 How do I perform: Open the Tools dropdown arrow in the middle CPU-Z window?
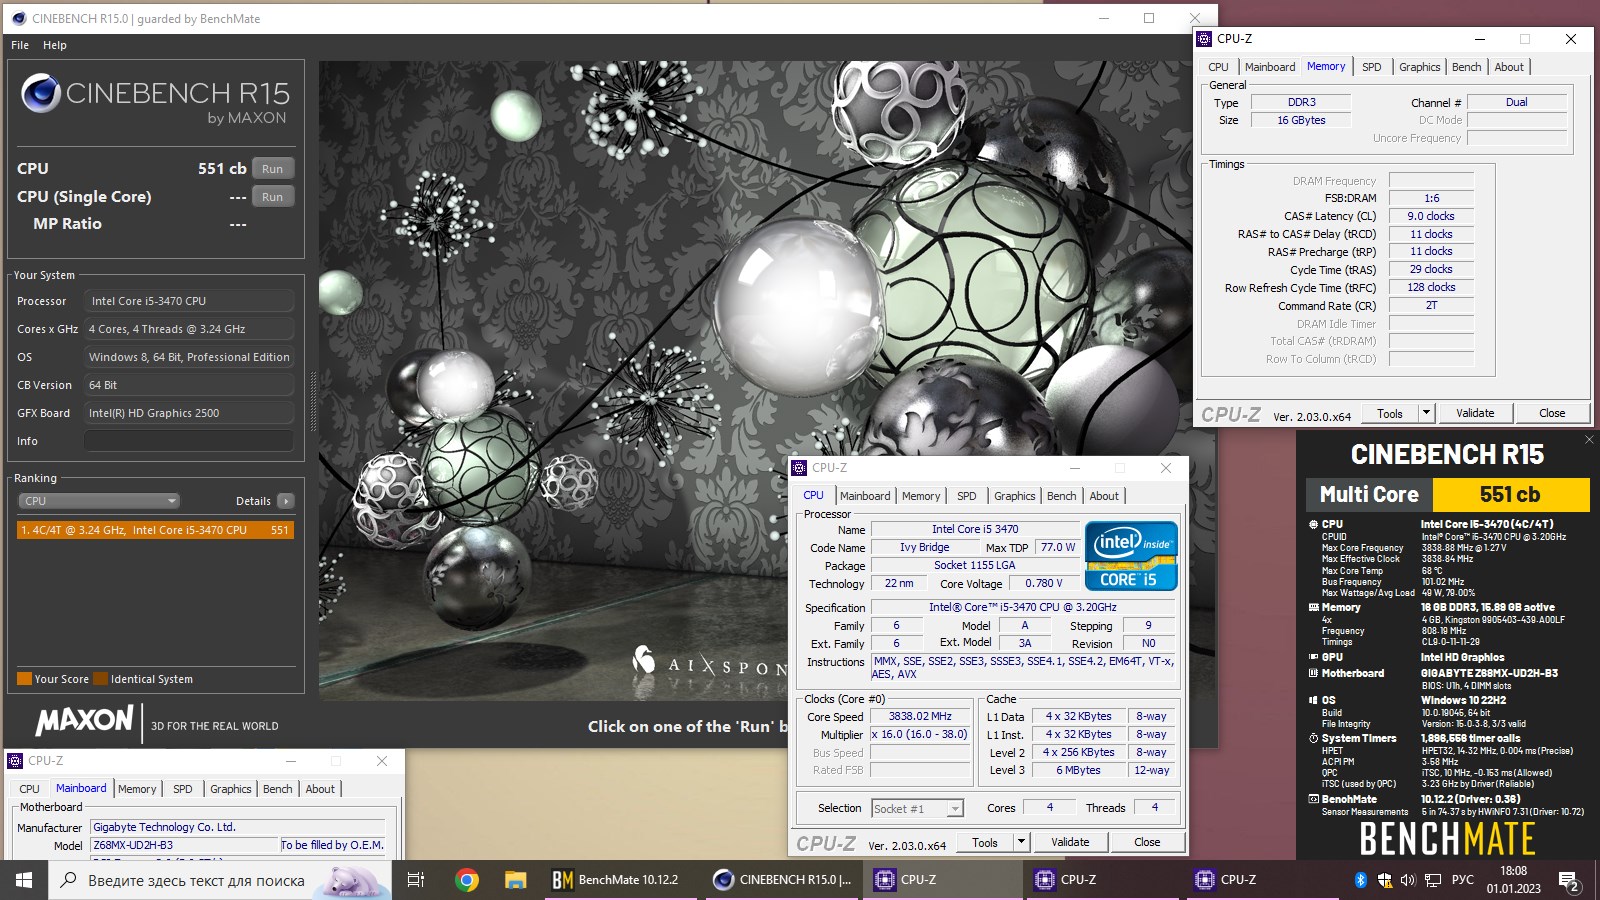click(1021, 842)
